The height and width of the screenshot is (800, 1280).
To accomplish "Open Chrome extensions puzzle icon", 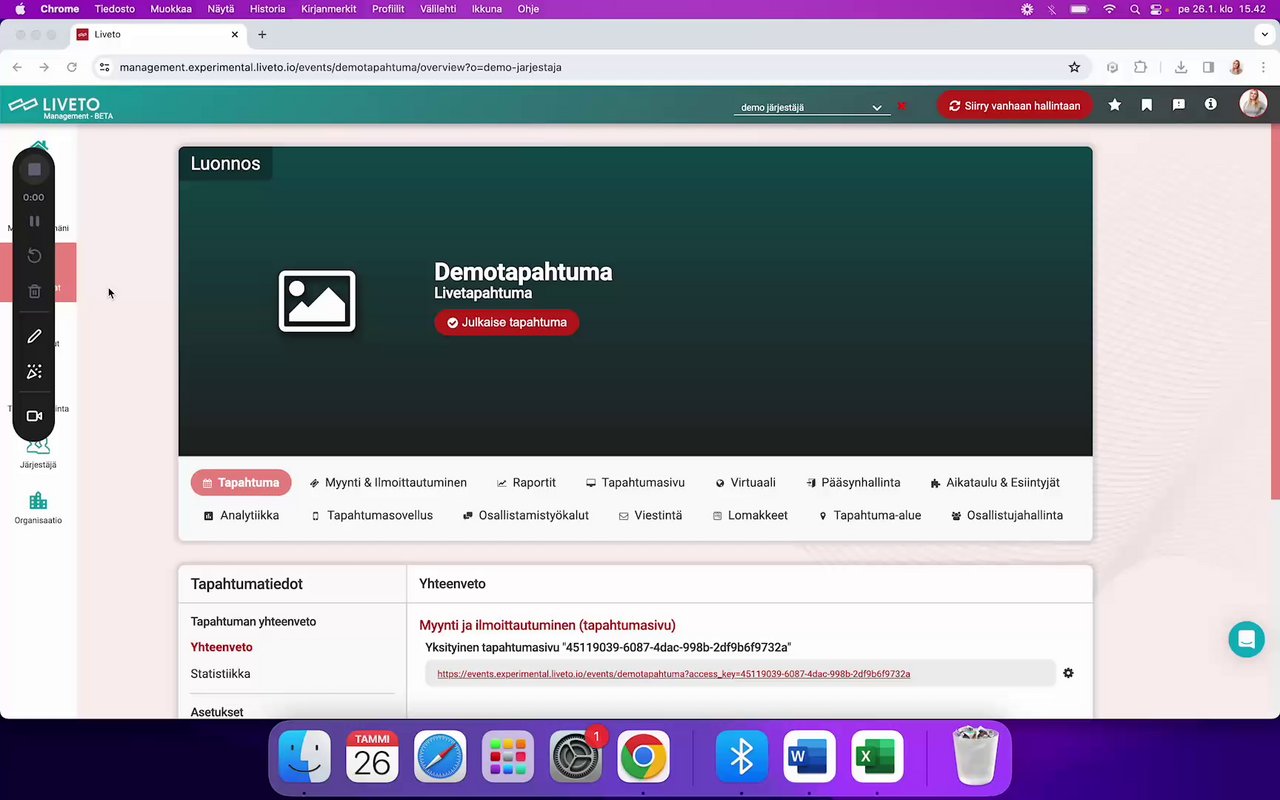I will [x=1140, y=67].
